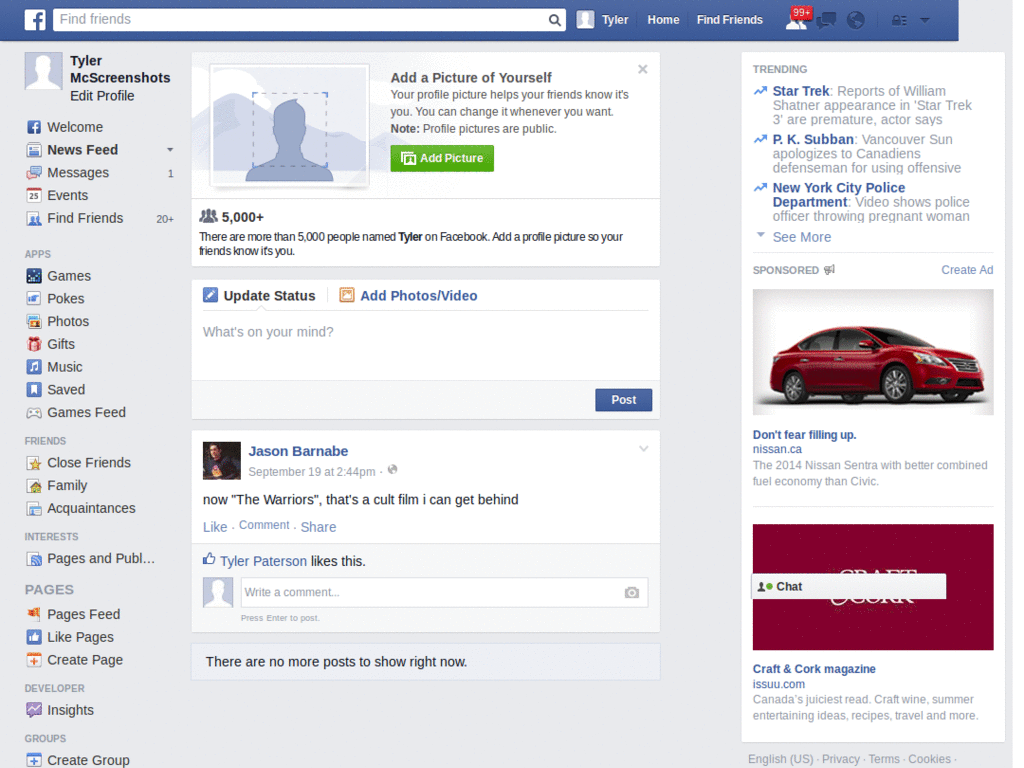Click Jason Barnabe's profile thumbnail
Viewport: 1024px width, 768px height.
221,461
